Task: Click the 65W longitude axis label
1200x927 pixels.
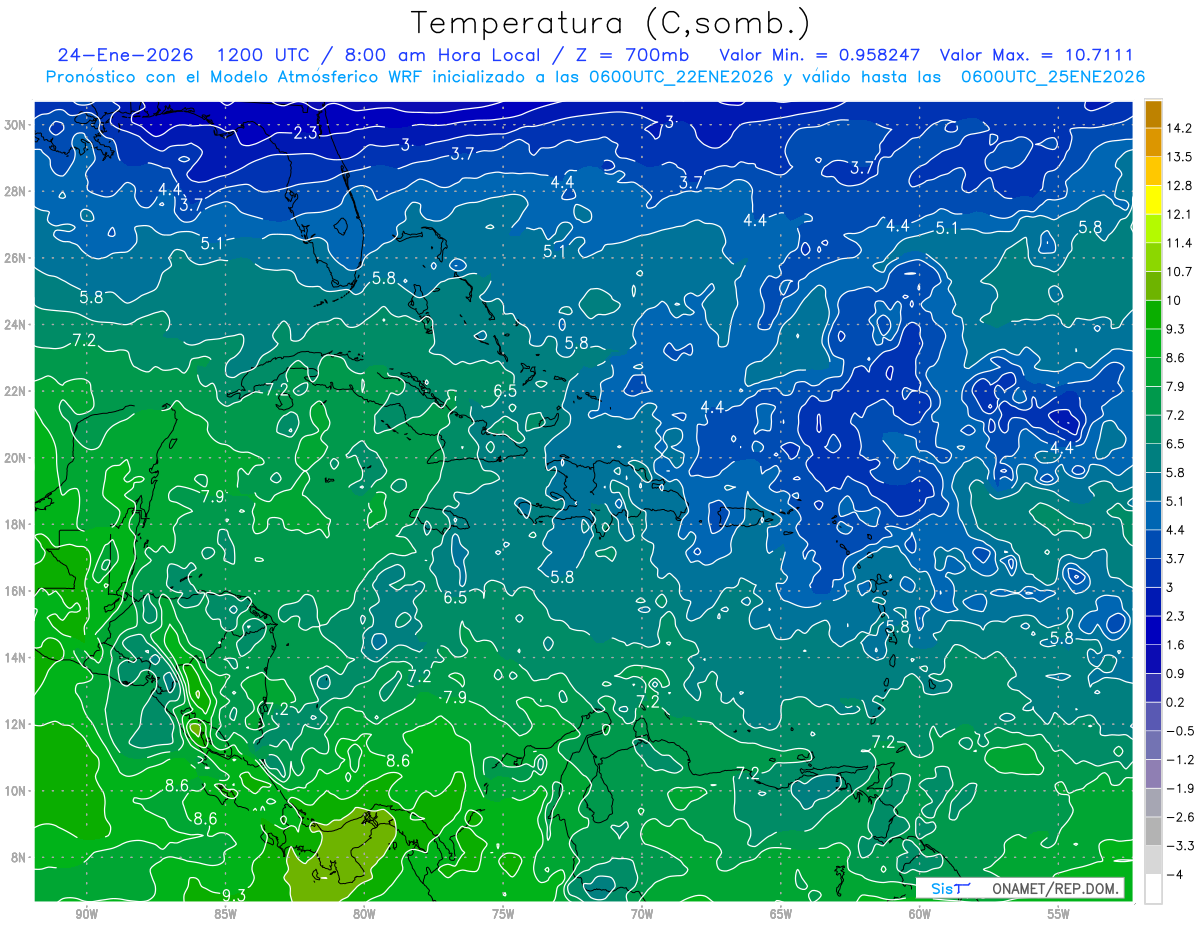Action: (x=781, y=913)
